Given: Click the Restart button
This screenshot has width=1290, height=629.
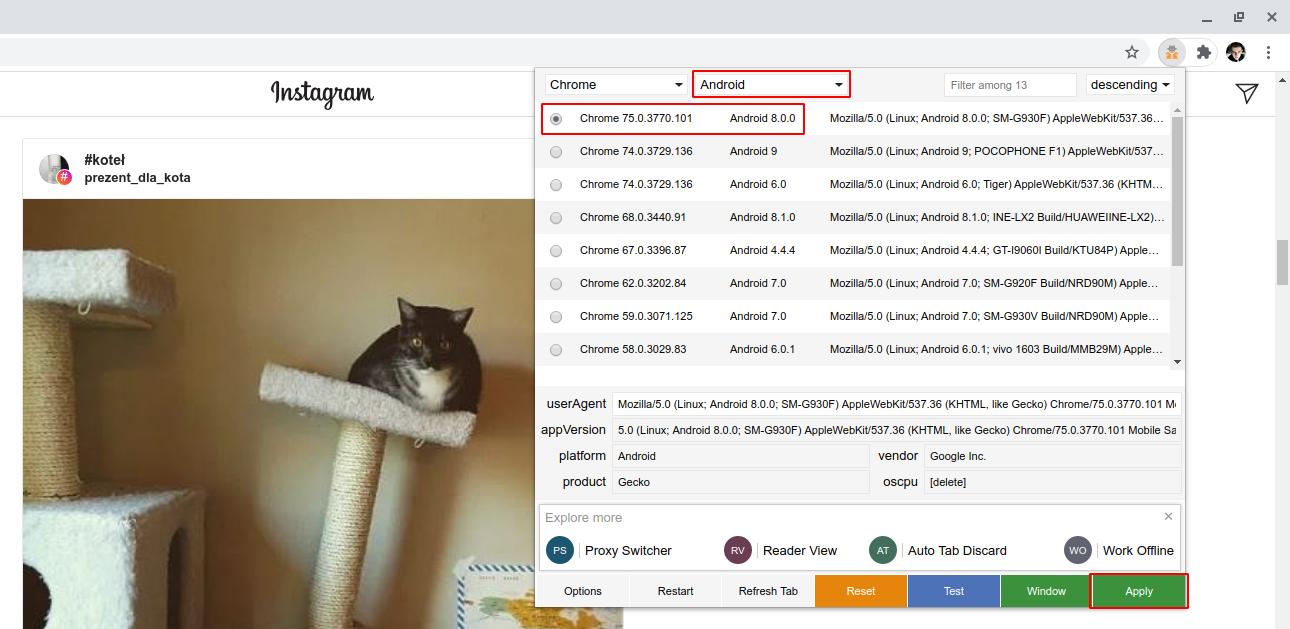Looking at the screenshot, I should tap(676, 591).
